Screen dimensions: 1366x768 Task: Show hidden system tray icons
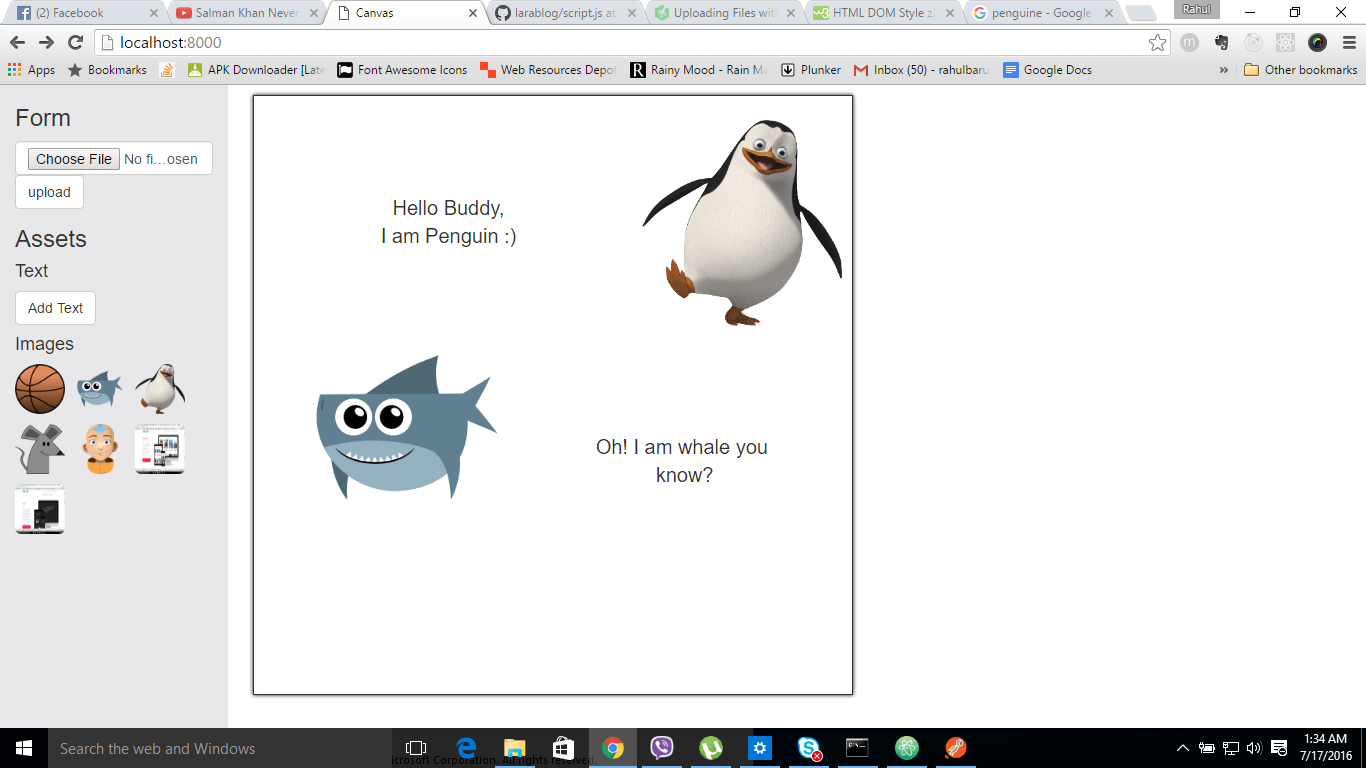1183,748
